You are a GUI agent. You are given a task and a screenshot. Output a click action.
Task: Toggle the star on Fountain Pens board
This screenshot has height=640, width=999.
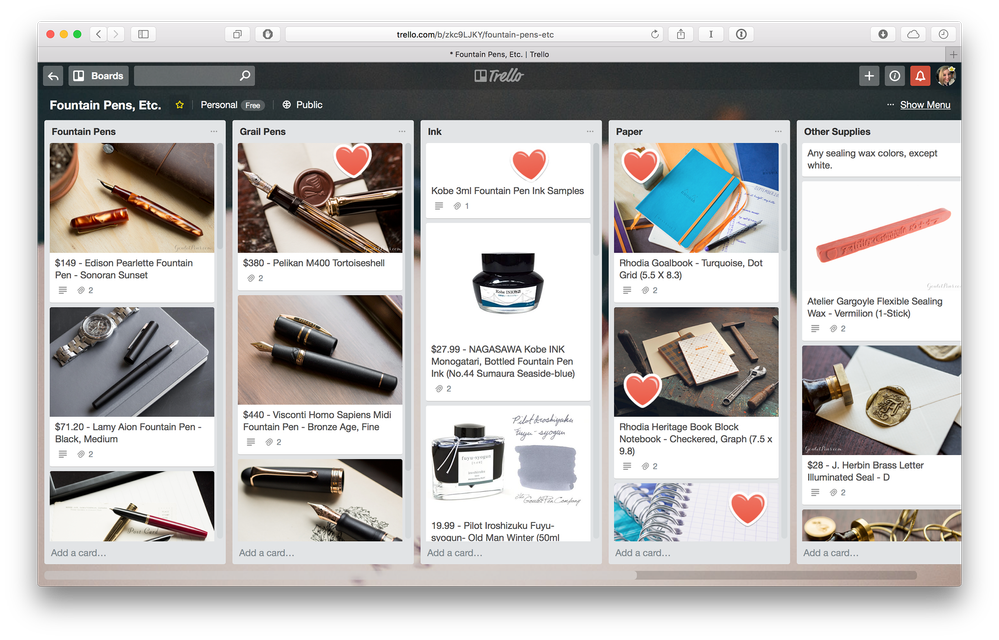pyautogui.click(x=180, y=105)
